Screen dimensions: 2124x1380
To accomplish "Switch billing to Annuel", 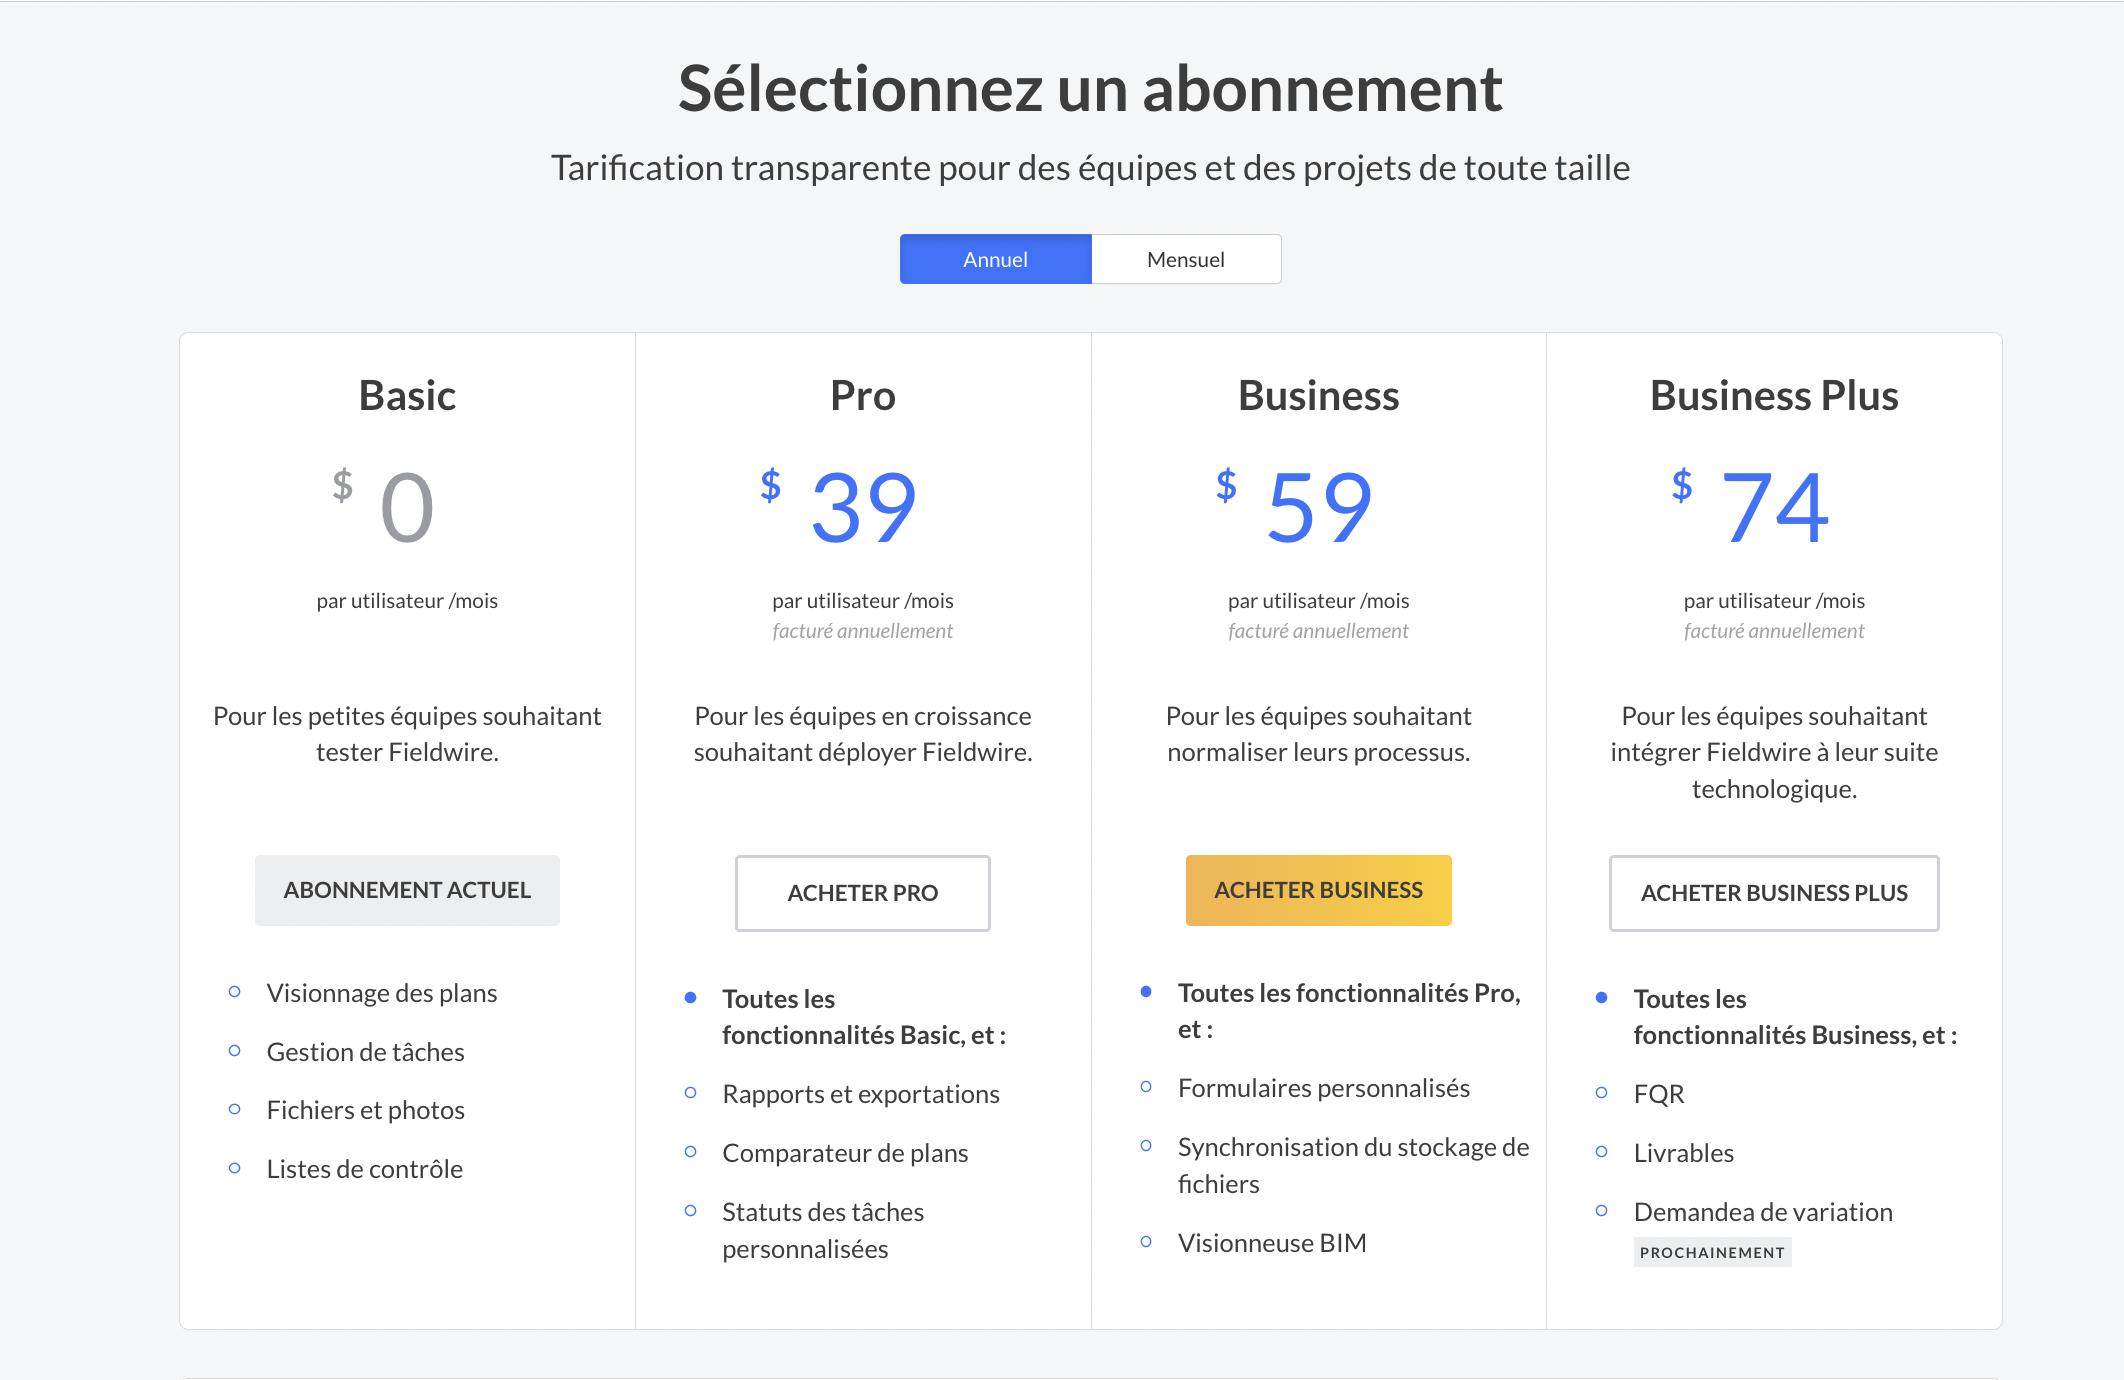I will pos(995,259).
